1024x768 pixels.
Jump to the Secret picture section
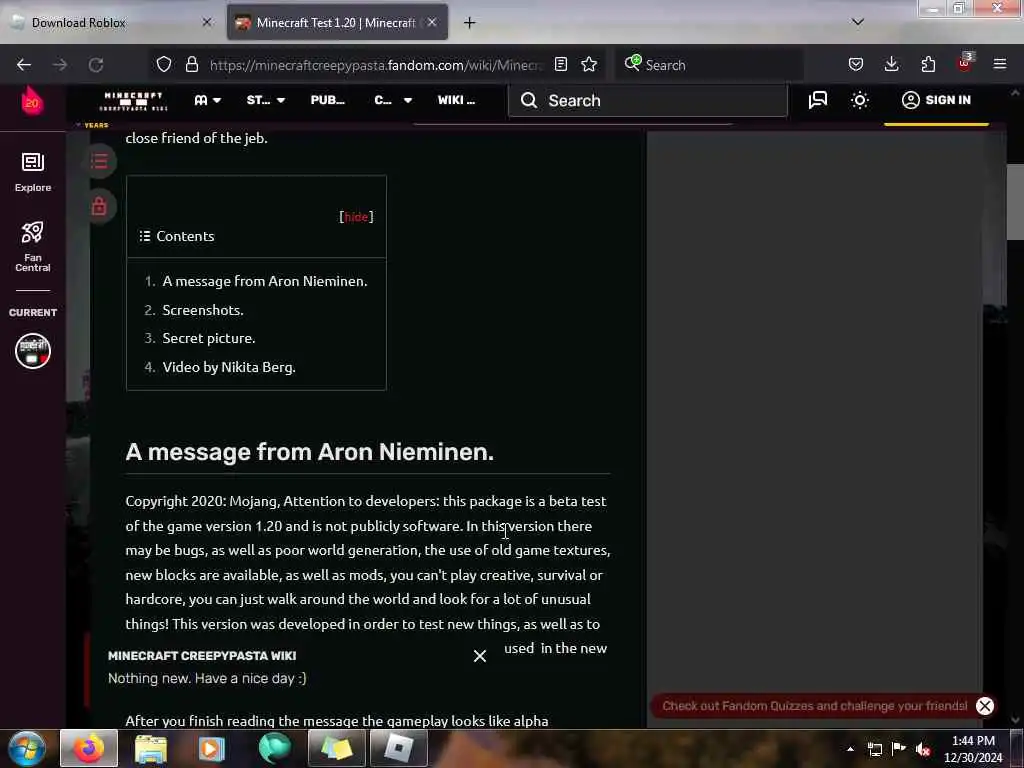pos(208,338)
